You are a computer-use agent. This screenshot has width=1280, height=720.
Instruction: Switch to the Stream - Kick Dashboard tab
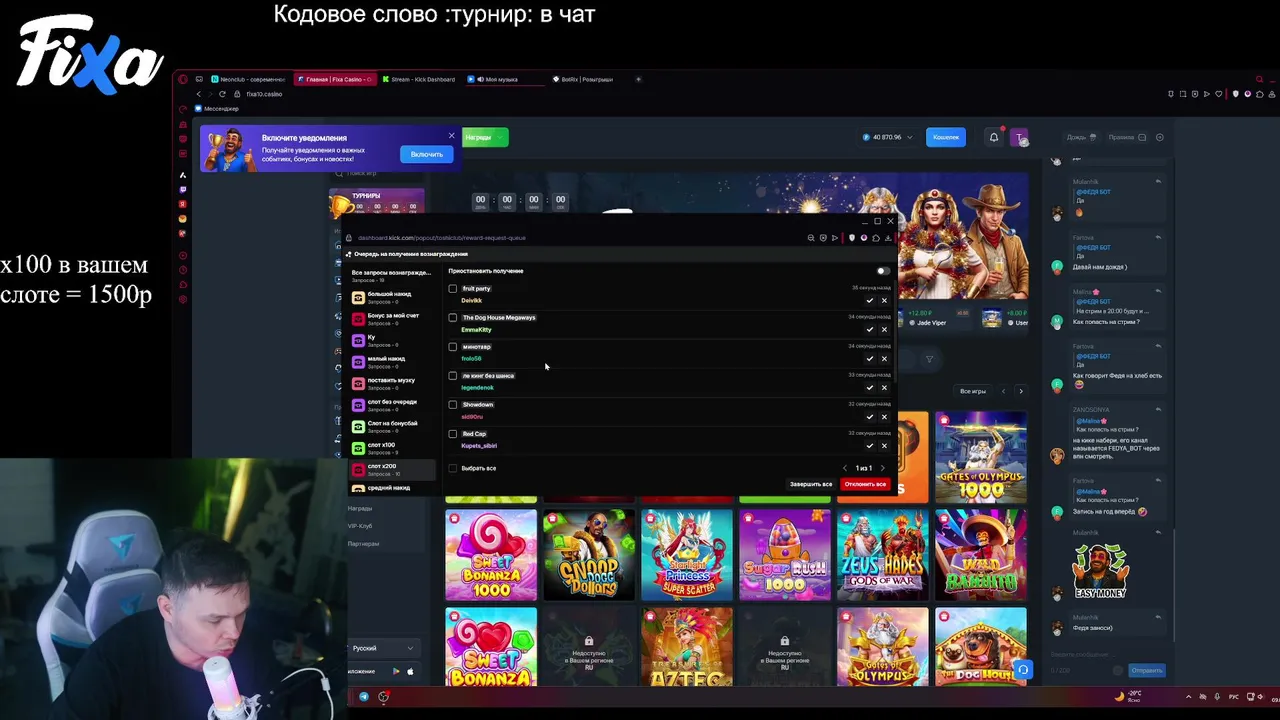pyautogui.click(x=420, y=79)
